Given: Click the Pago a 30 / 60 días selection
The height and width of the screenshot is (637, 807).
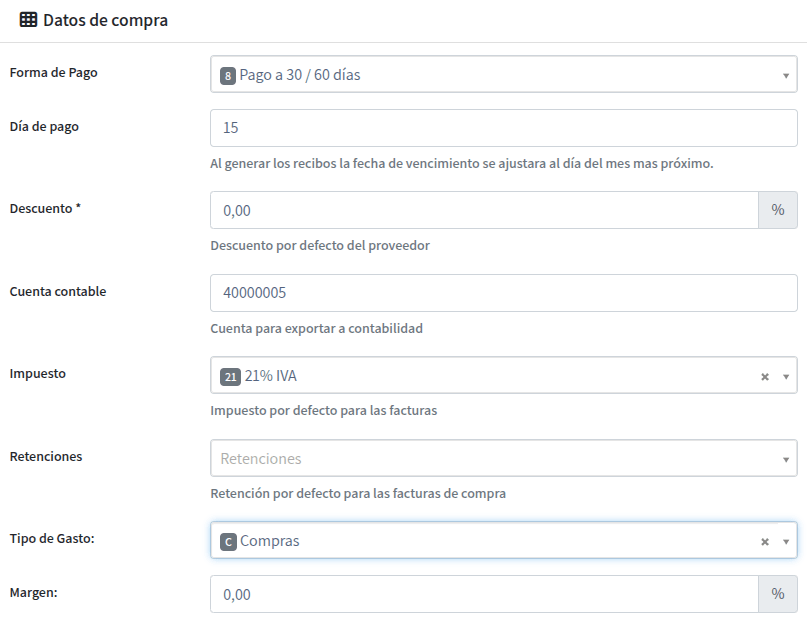Looking at the screenshot, I should [300, 75].
